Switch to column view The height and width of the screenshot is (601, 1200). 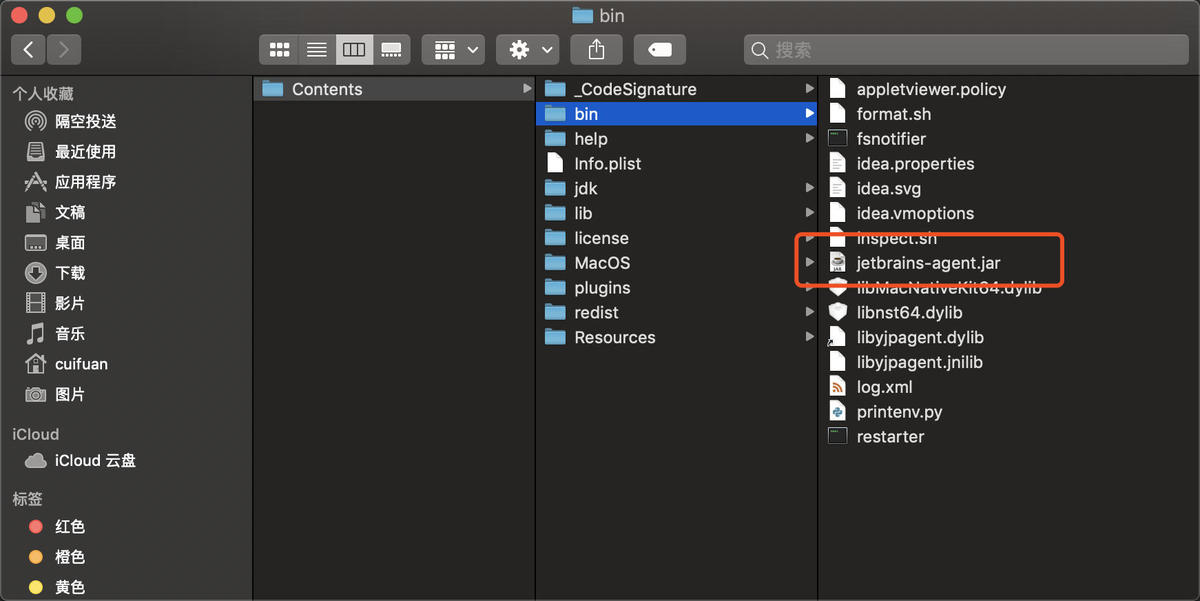354,49
